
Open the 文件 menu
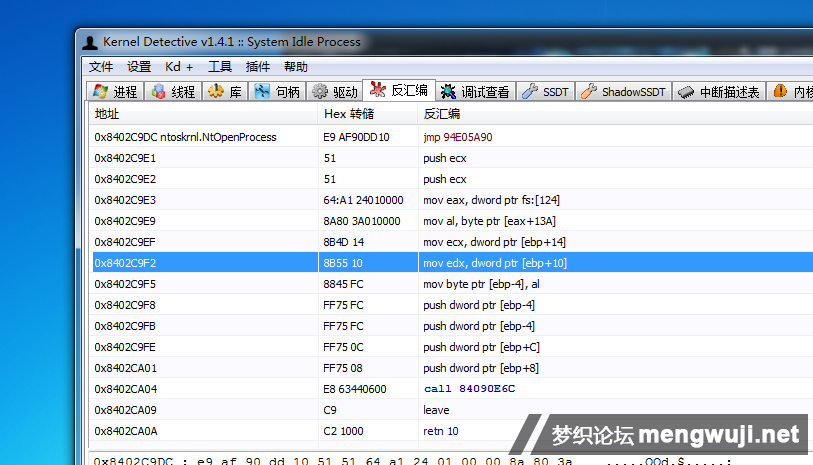tap(101, 67)
